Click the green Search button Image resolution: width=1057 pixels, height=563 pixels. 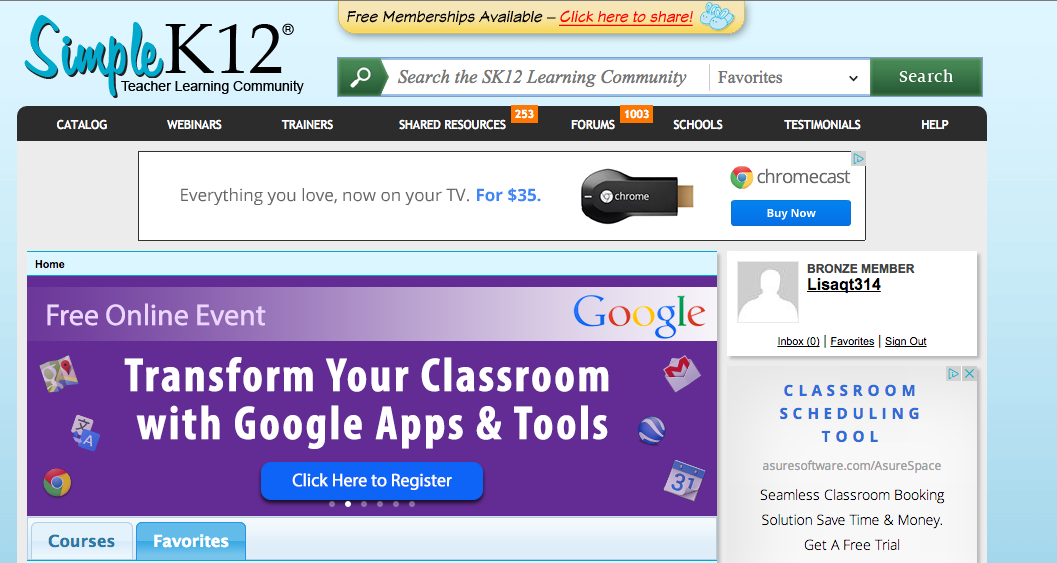[x=926, y=77]
